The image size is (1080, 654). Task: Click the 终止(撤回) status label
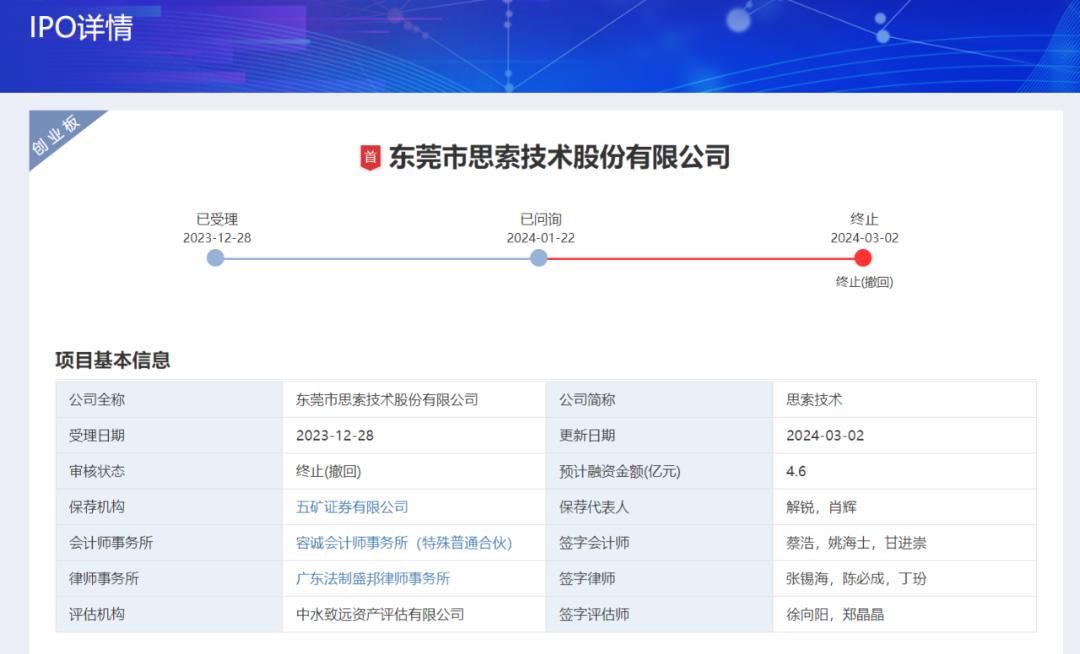[x=864, y=283]
